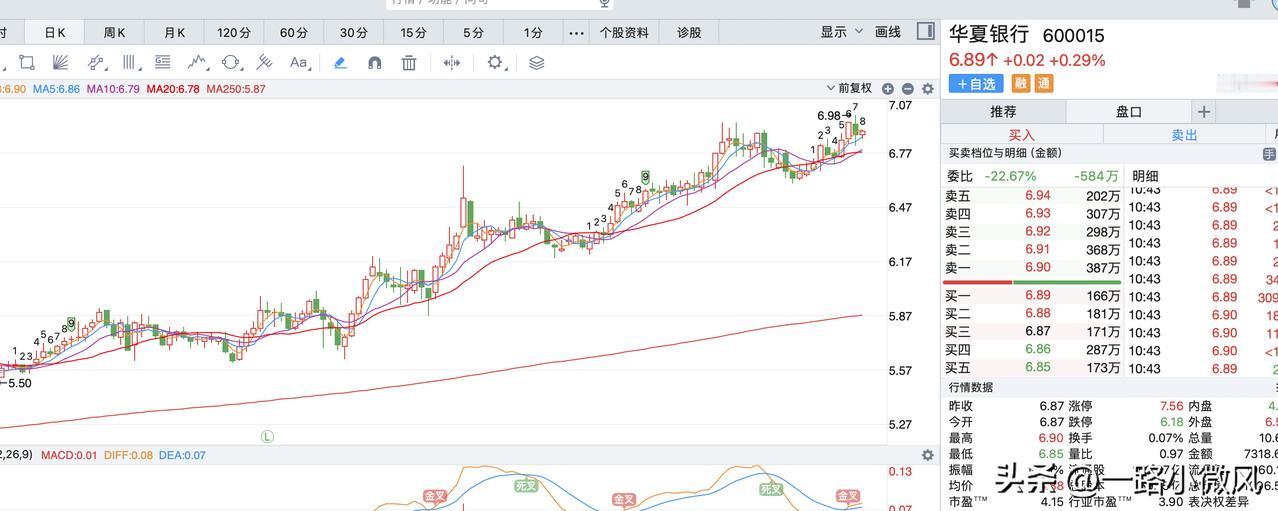Click the MA5:6.86 indicator label
The image size is (1278, 511).
pyautogui.click(x=56, y=89)
